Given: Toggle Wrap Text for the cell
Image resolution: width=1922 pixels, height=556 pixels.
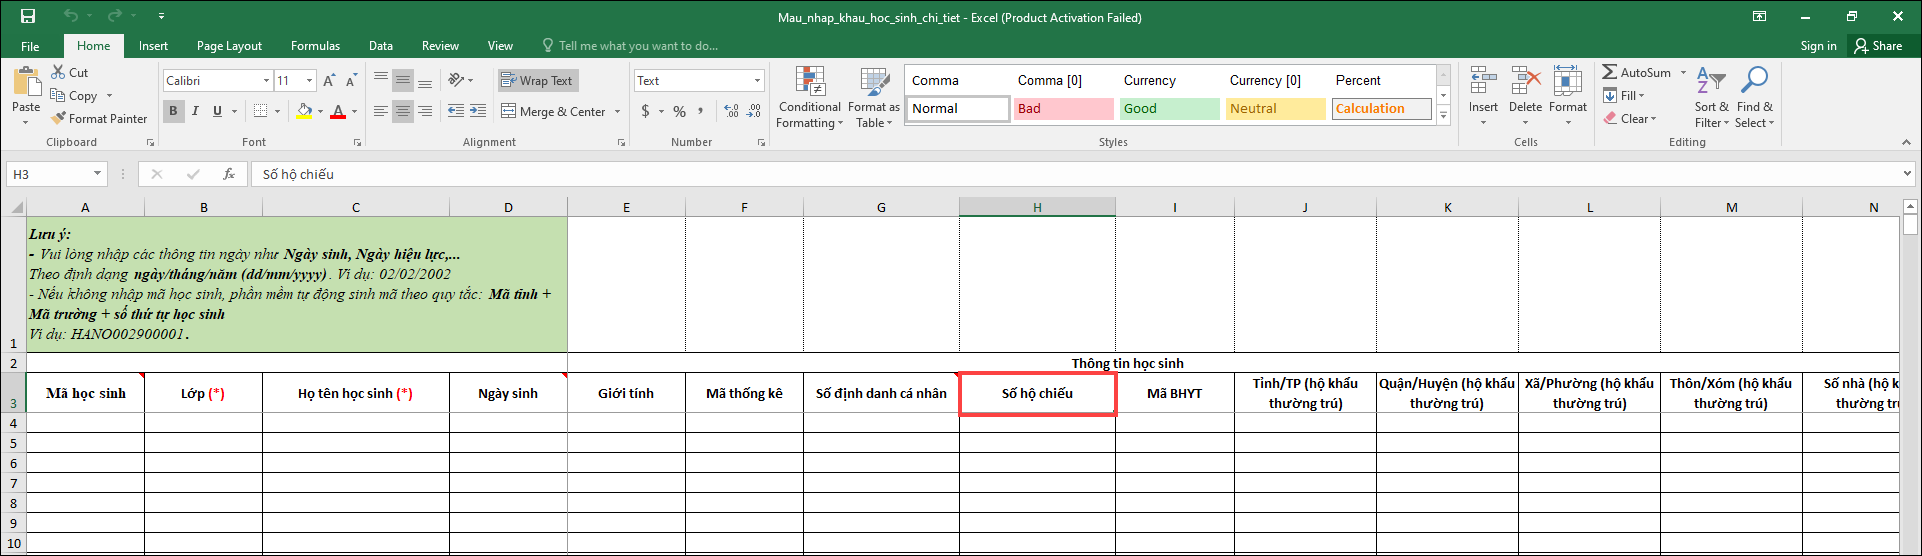Looking at the screenshot, I should tap(537, 81).
